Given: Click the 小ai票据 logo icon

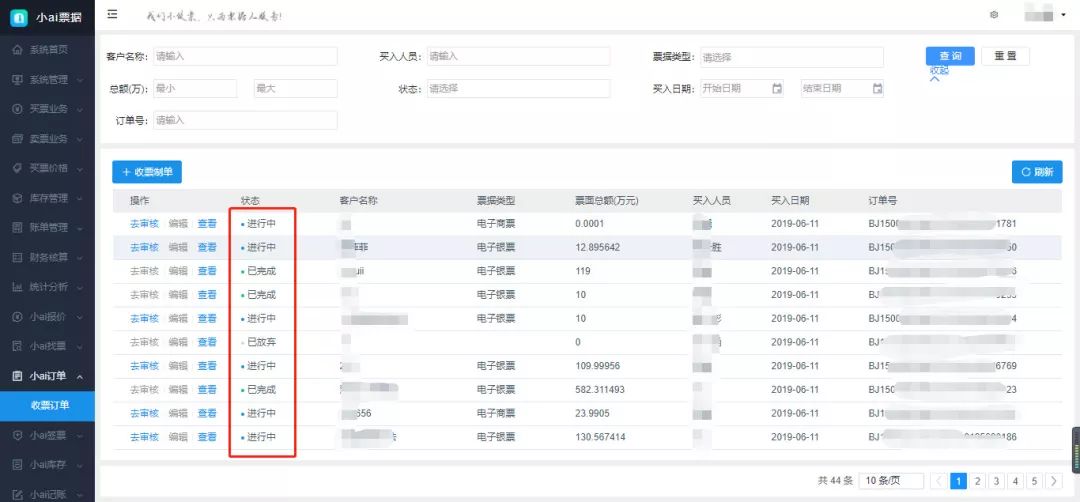Looking at the screenshot, I should point(19,18).
